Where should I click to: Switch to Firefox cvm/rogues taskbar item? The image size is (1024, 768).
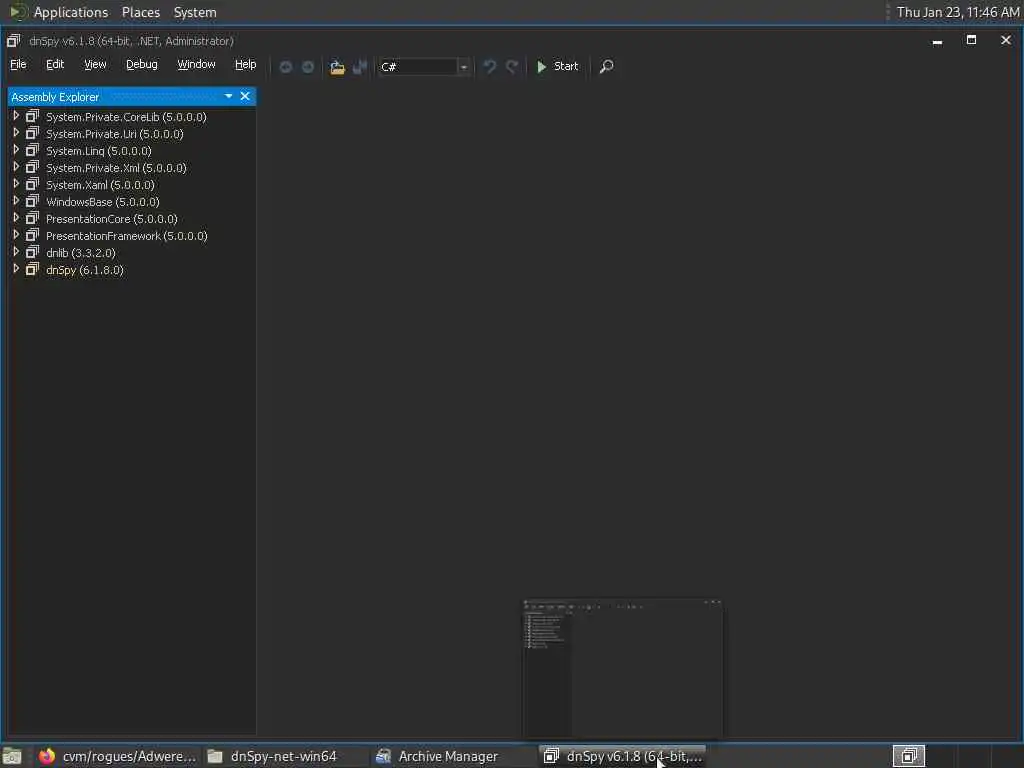point(117,756)
